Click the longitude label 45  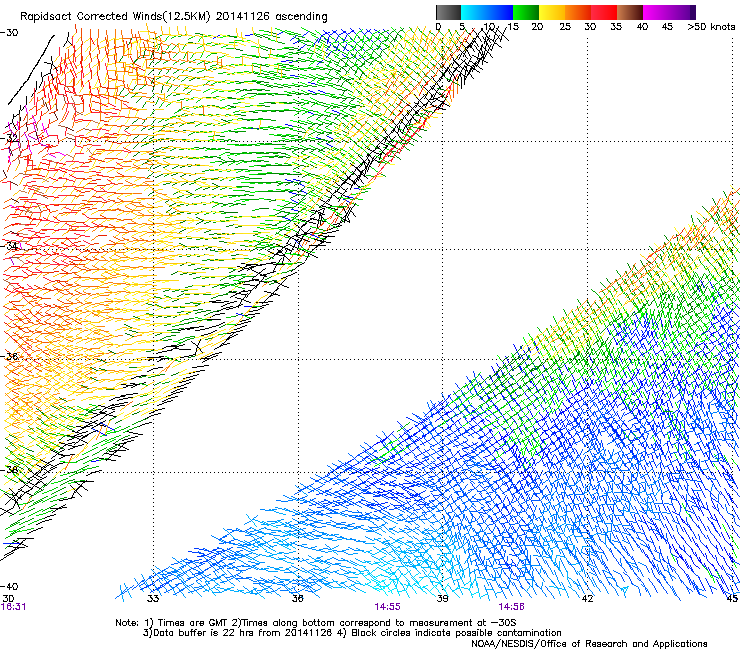(x=732, y=599)
